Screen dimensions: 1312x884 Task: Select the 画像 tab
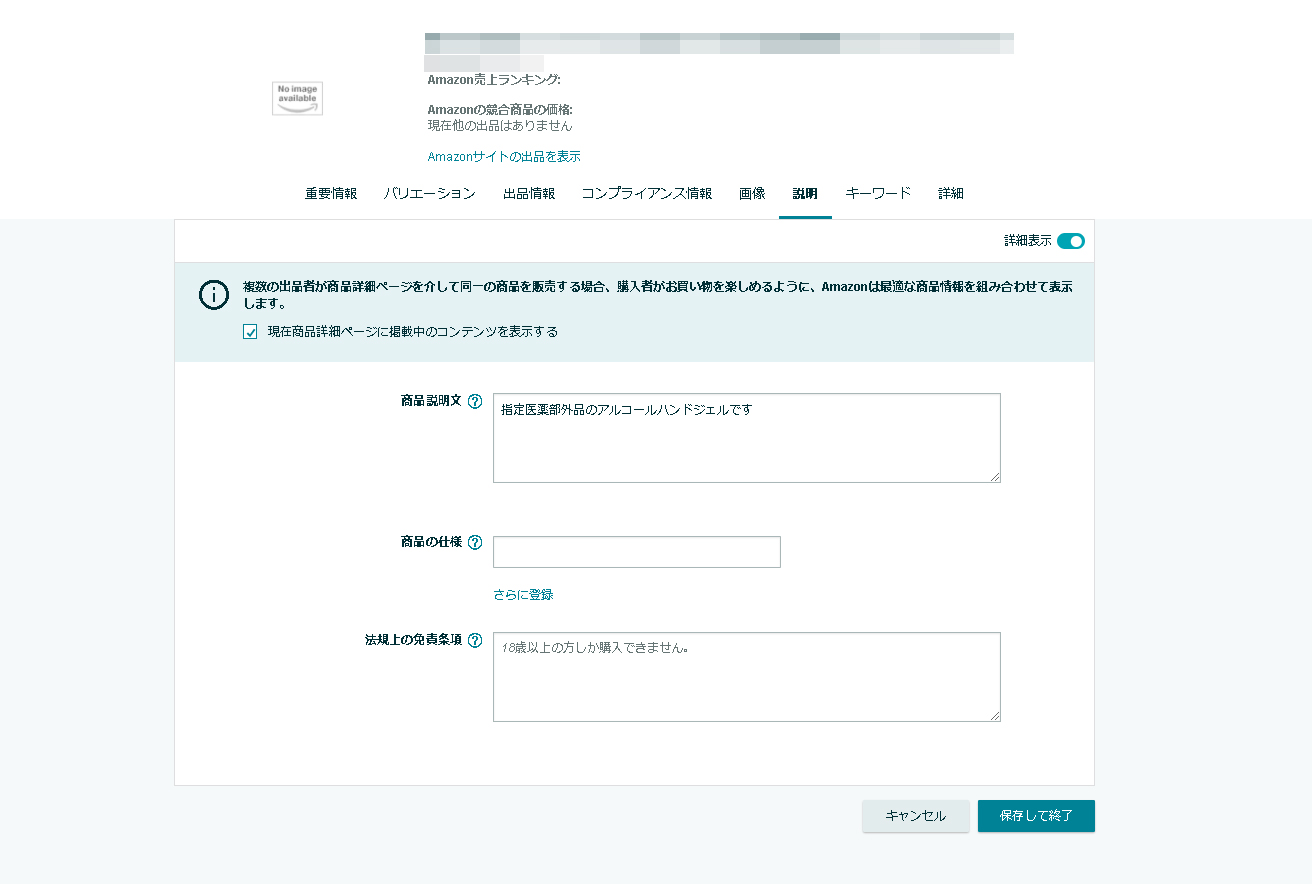[x=752, y=194]
